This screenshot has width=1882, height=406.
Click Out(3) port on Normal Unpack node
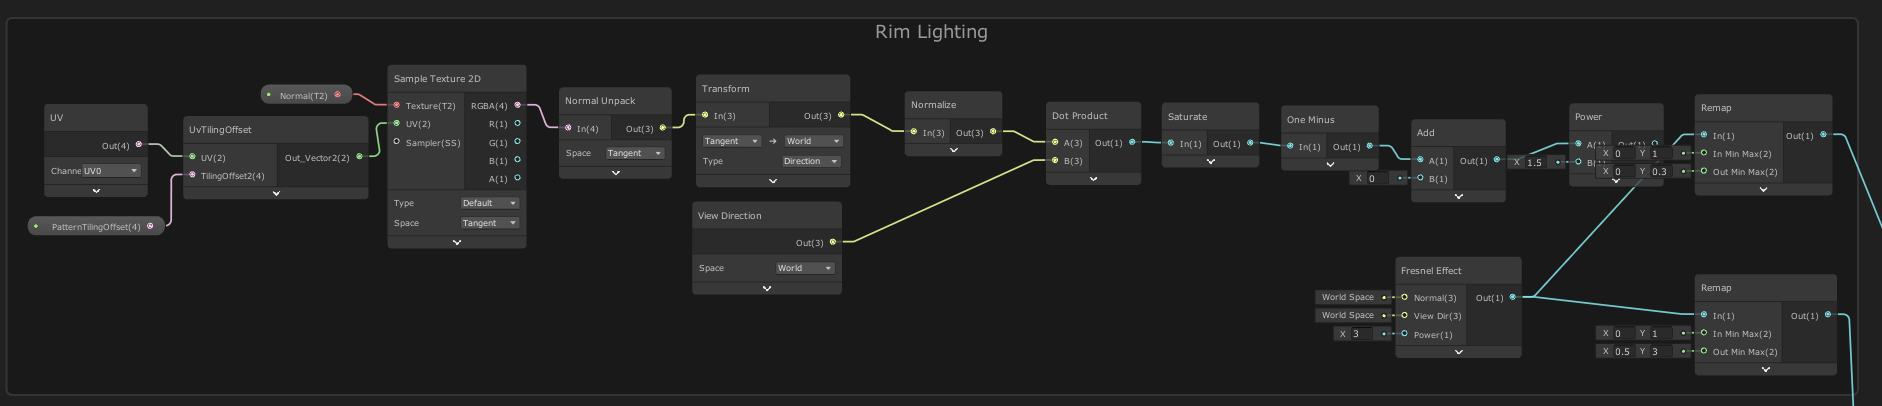(663, 128)
